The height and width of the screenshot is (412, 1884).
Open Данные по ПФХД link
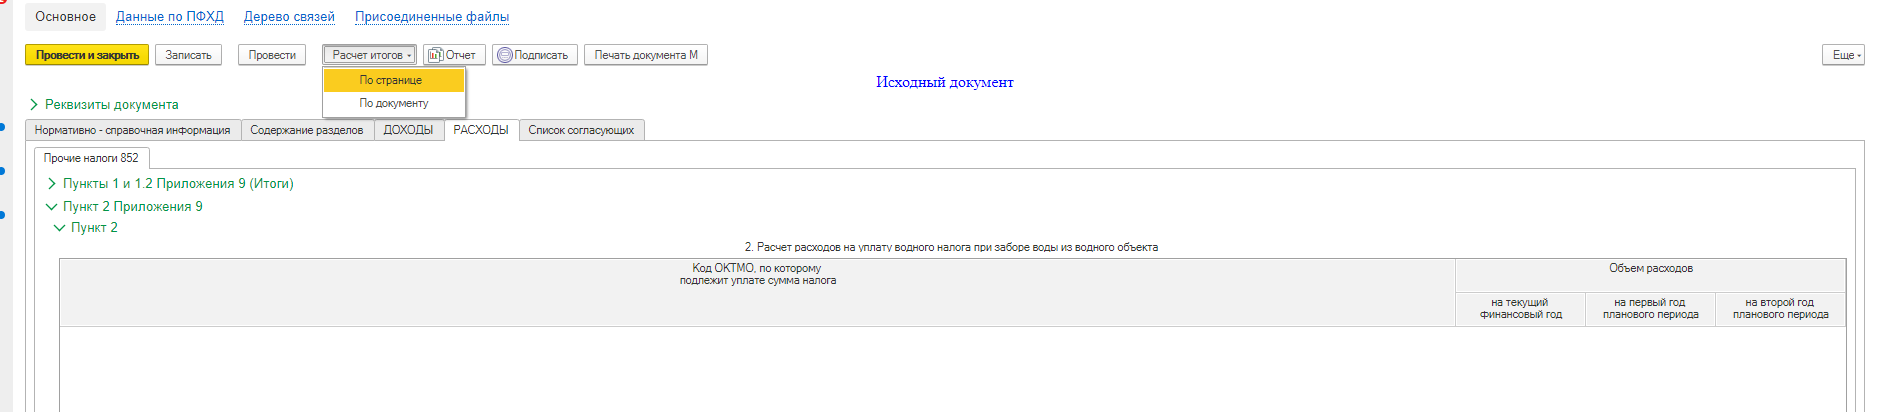(x=170, y=17)
